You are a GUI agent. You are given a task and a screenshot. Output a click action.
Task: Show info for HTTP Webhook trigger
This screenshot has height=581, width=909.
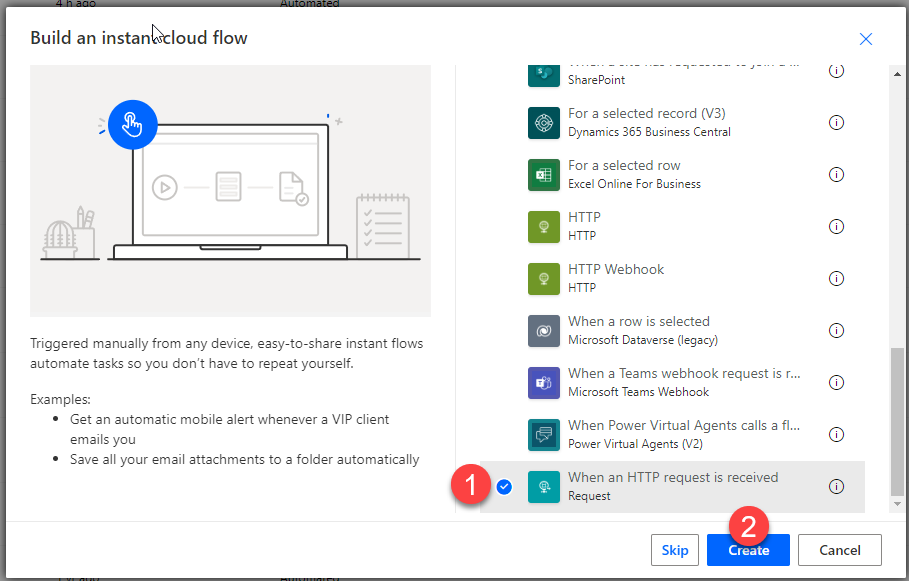[x=836, y=278]
